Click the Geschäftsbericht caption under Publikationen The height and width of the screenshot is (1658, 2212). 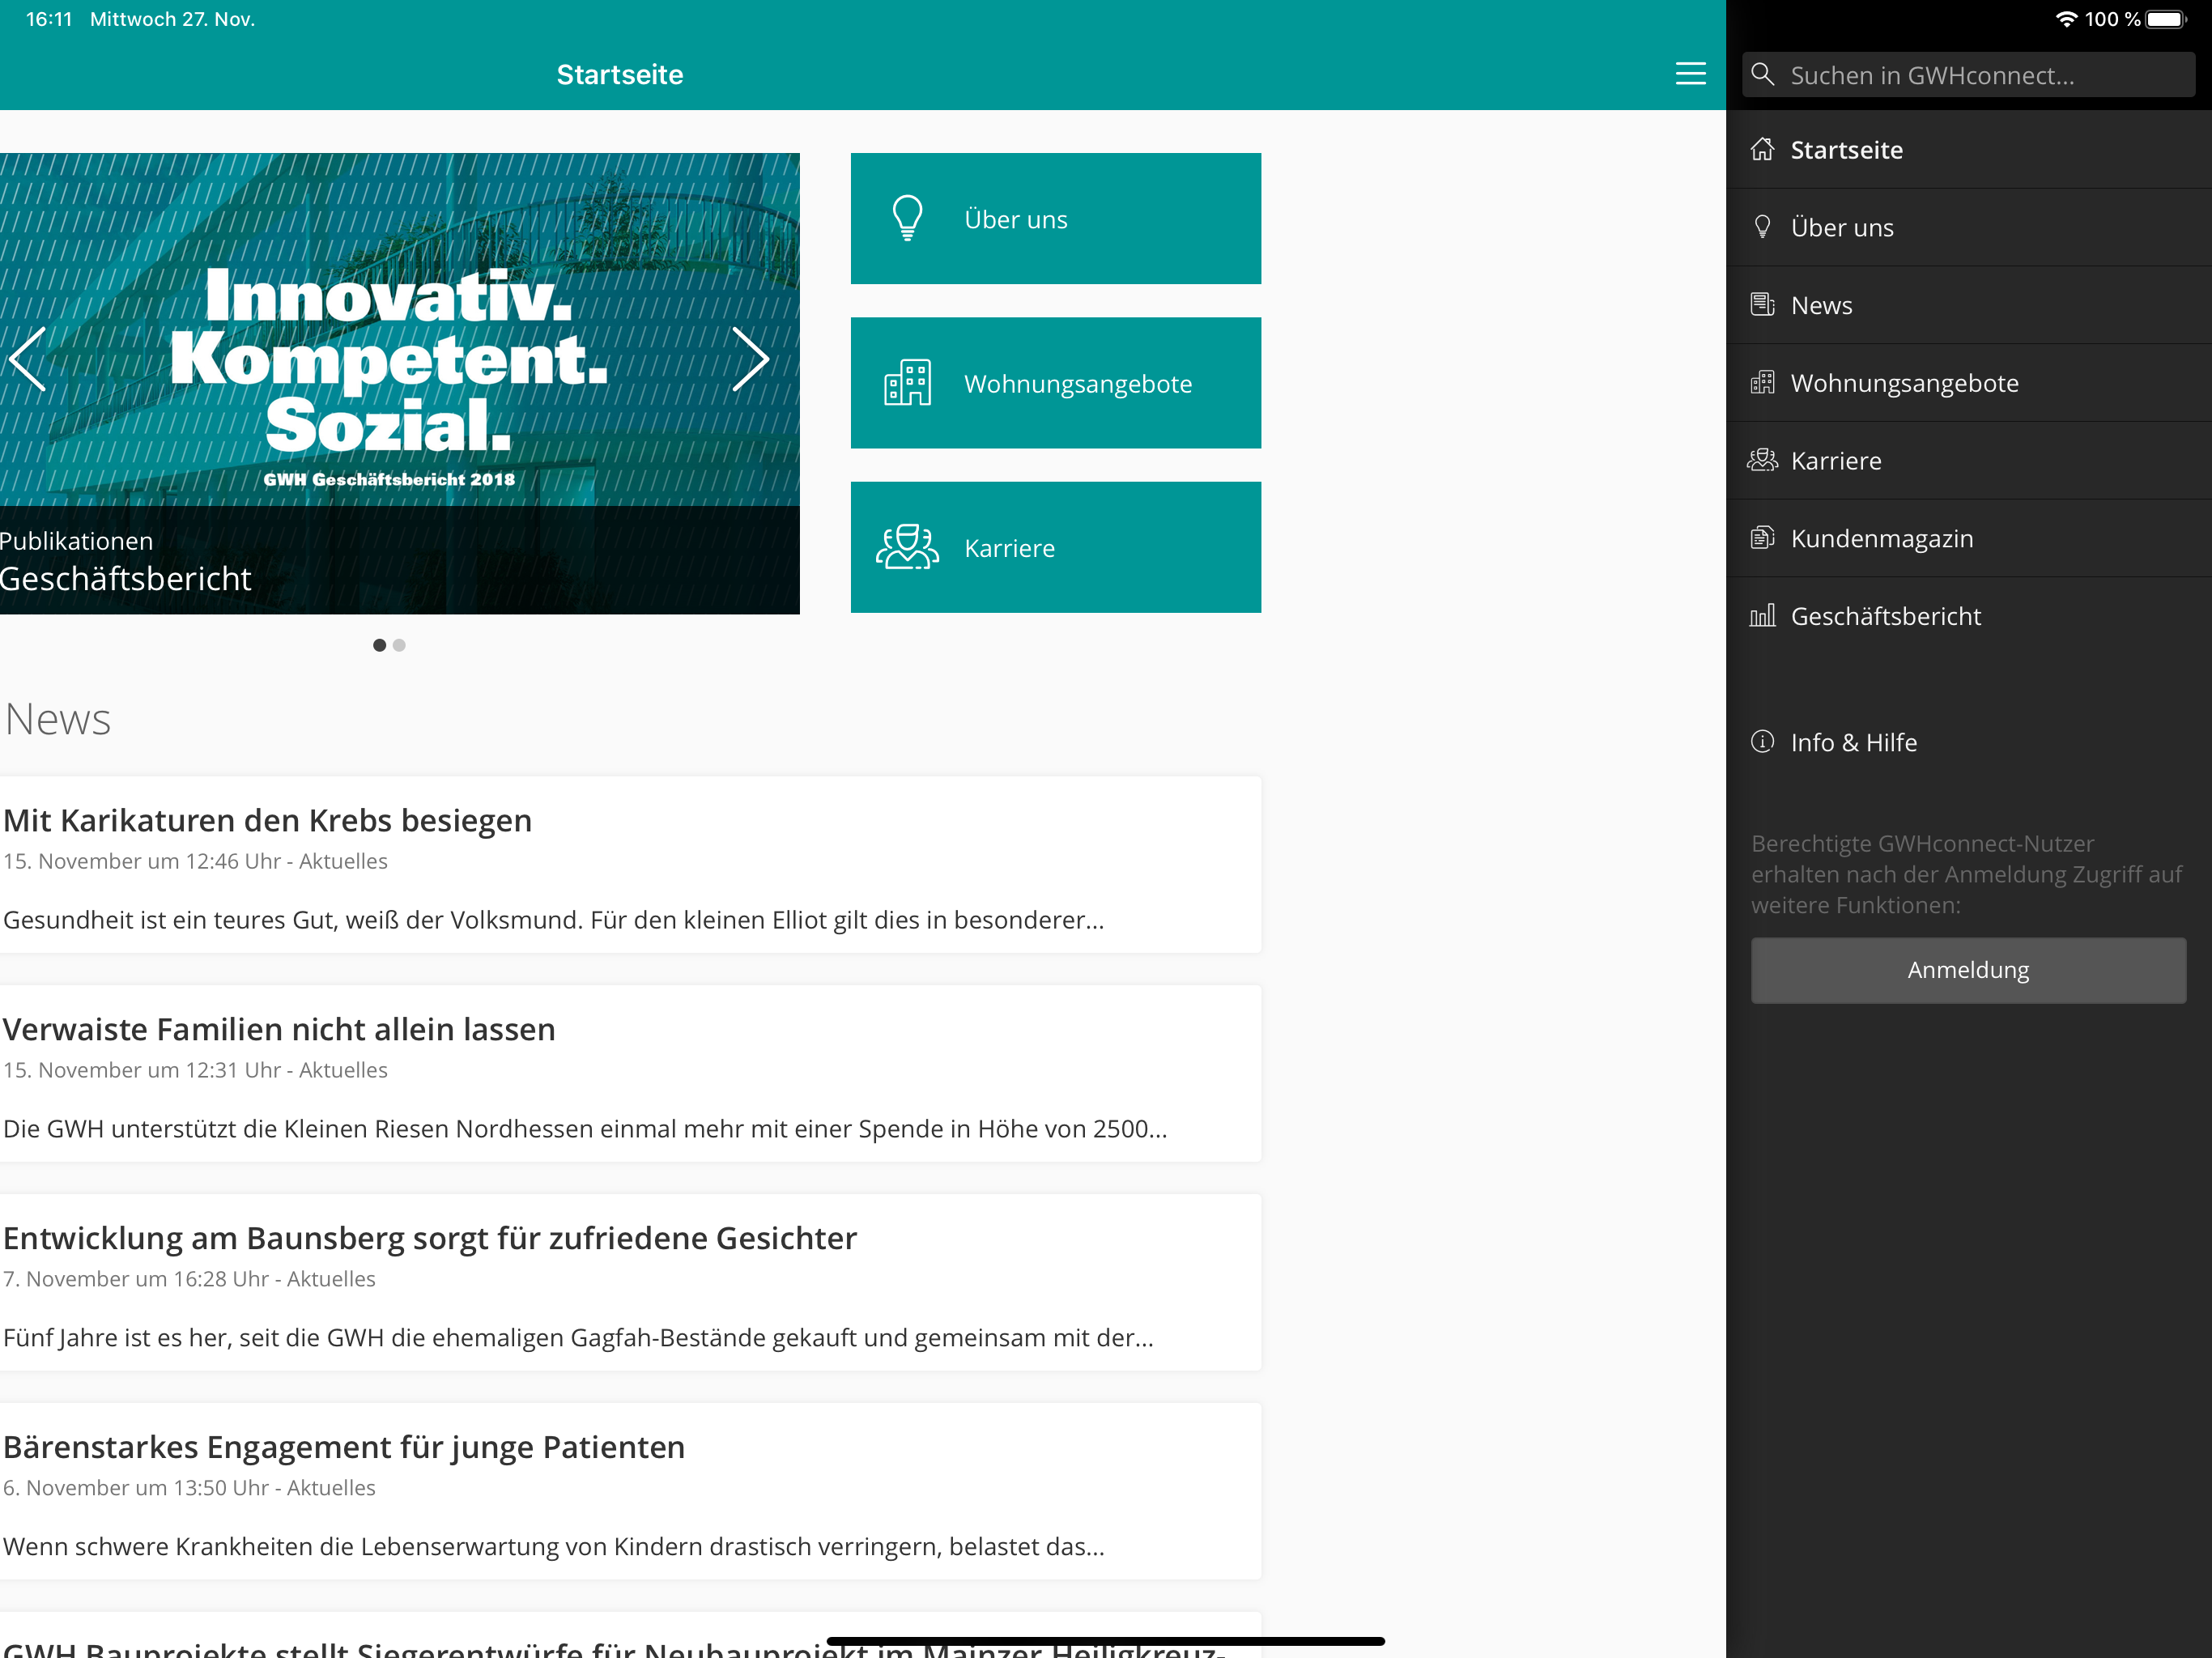pyautogui.click(x=125, y=579)
